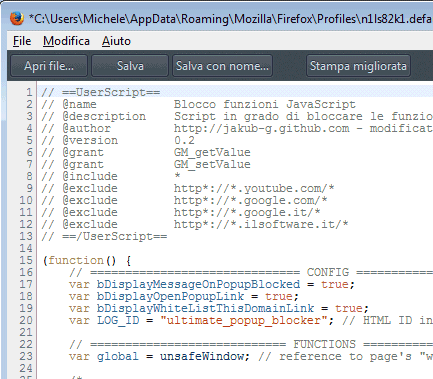Click the script name Blocco funzioni JavaScript
The width and height of the screenshot is (433, 379).
tap(265, 104)
